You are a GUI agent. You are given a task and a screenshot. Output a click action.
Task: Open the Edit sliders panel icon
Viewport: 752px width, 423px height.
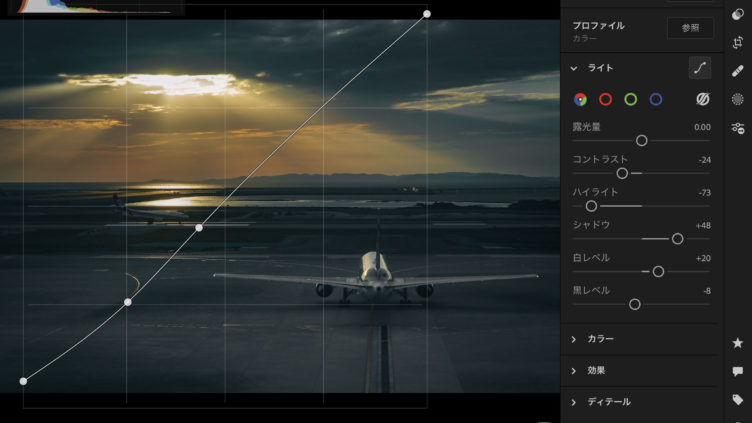[x=738, y=128]
